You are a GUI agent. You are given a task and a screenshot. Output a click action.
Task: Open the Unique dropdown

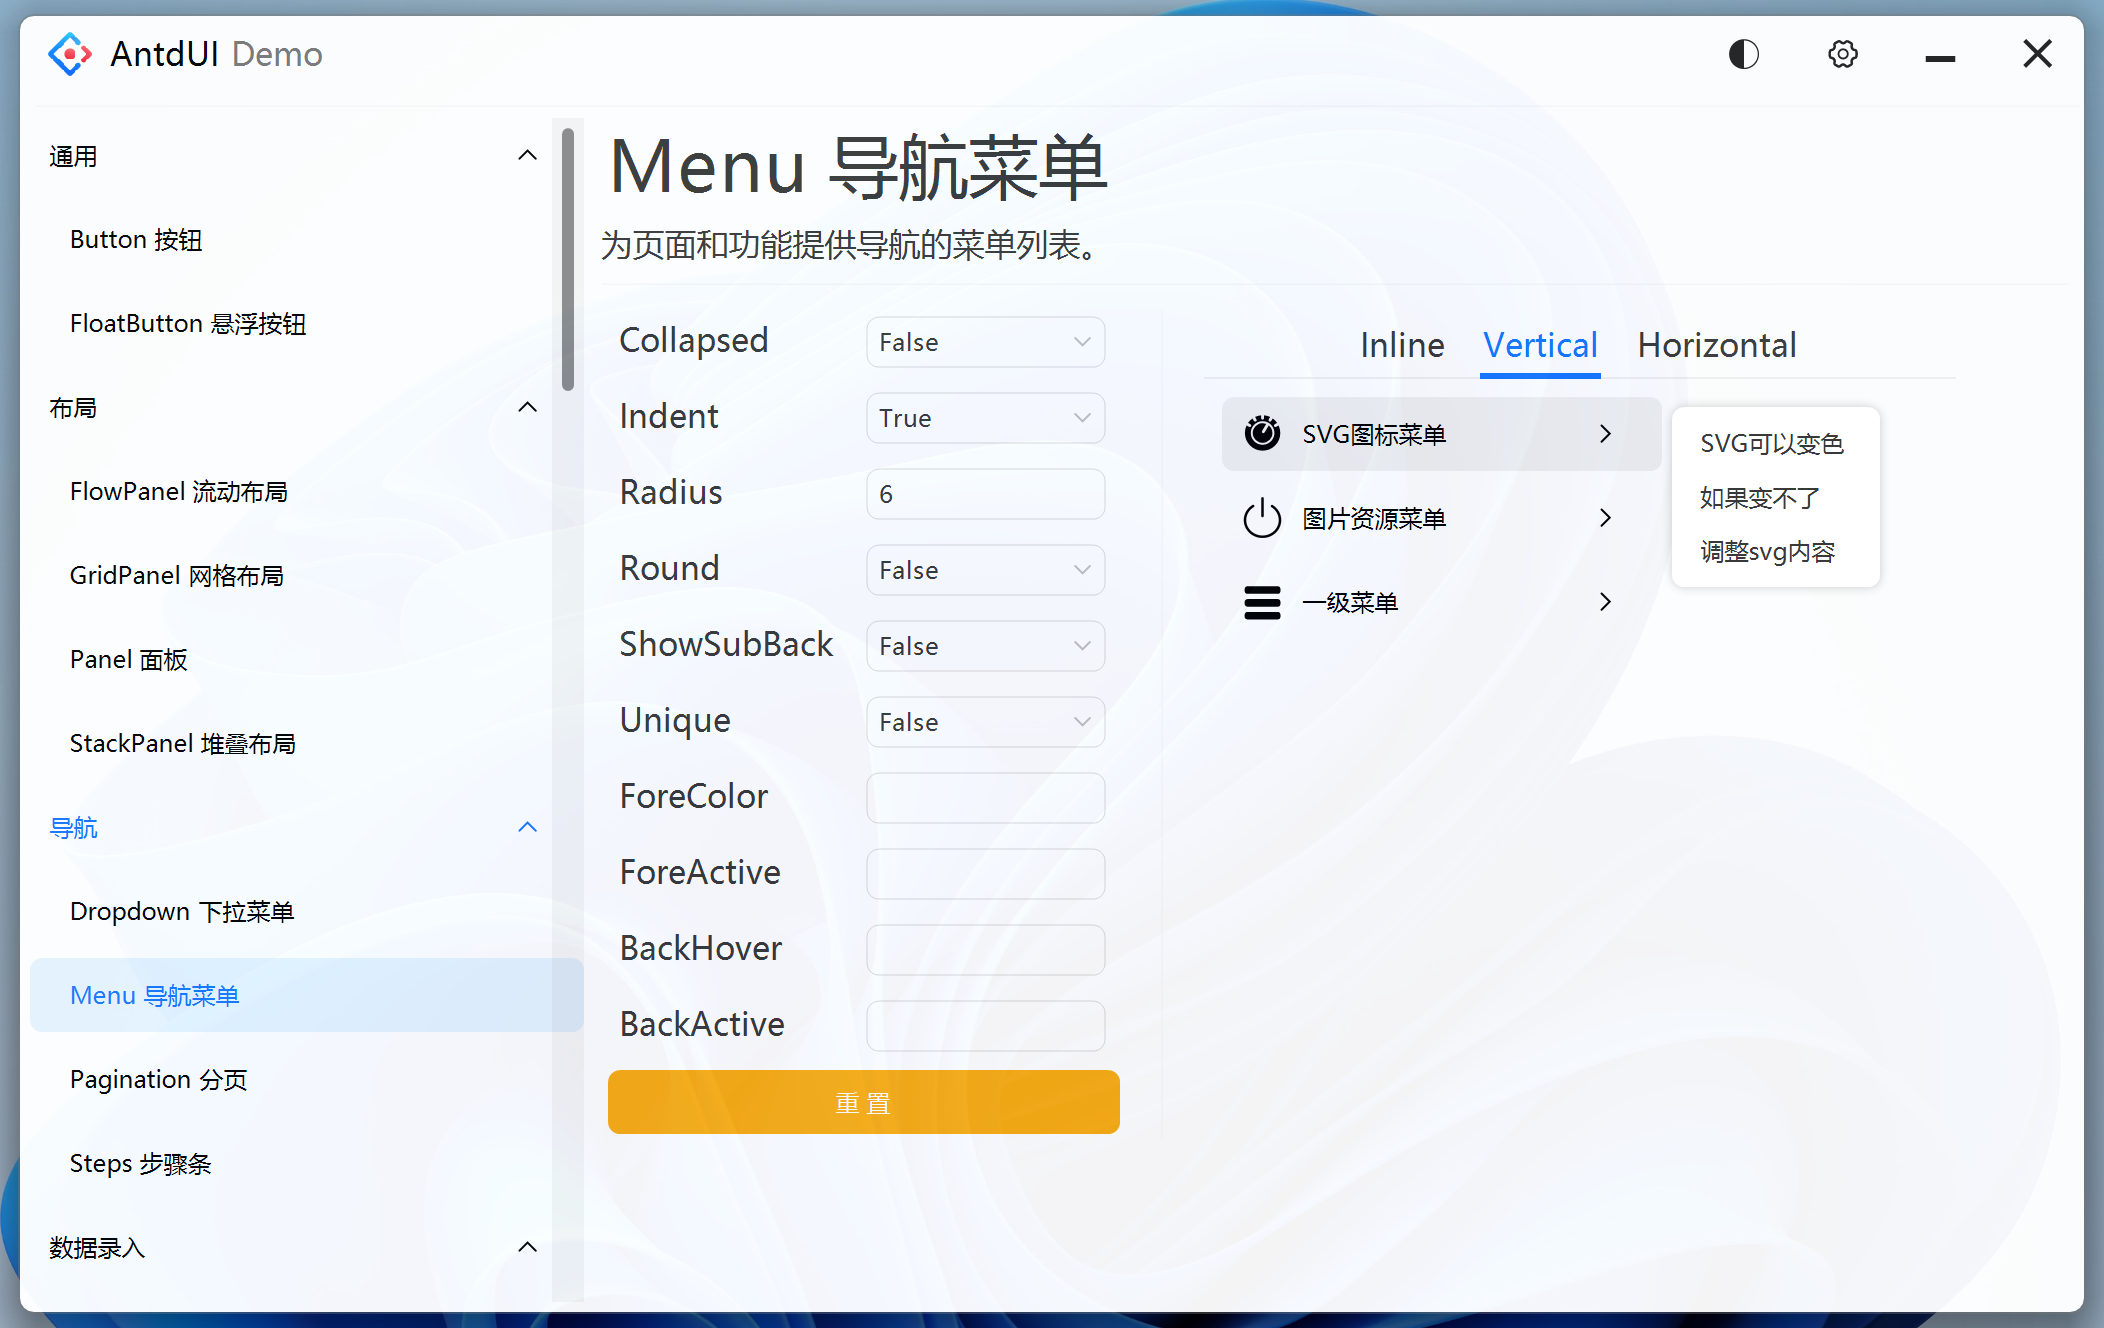coord(985,722)
